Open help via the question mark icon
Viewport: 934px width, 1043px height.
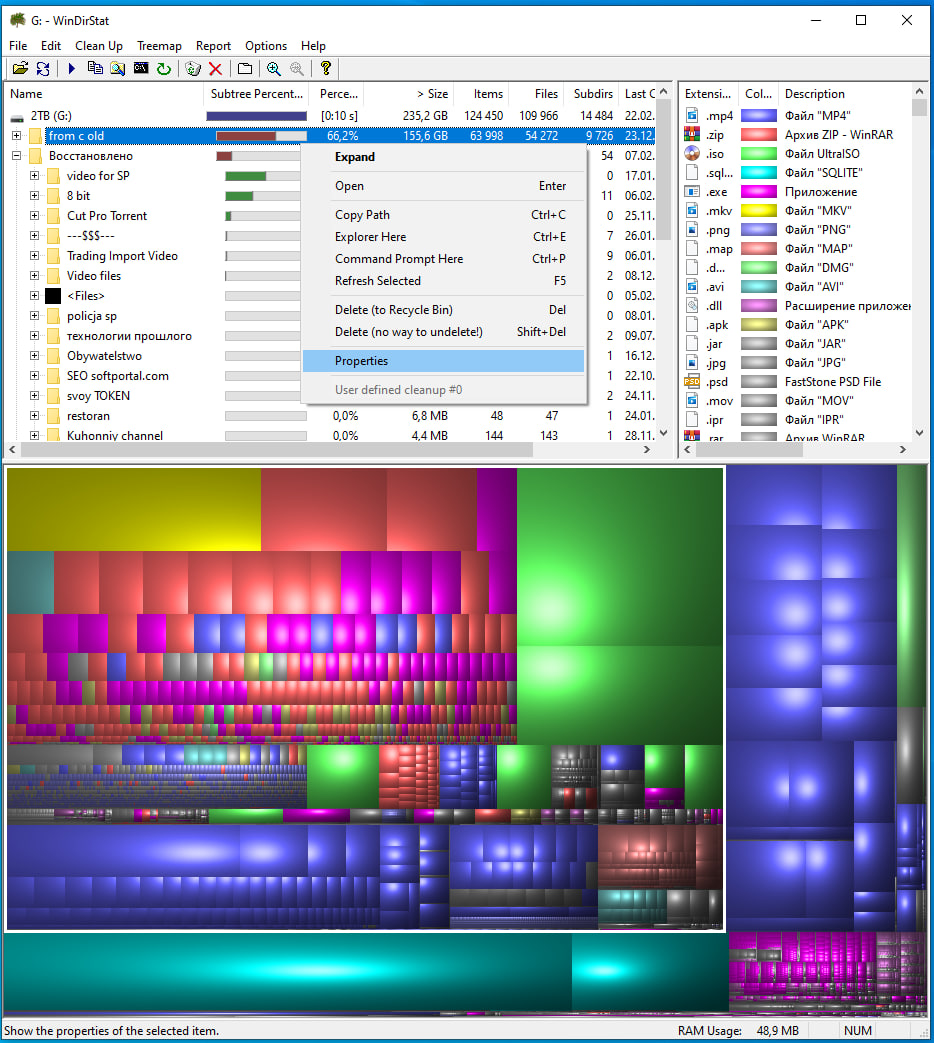pyautogui.click(x=325, y=69)
